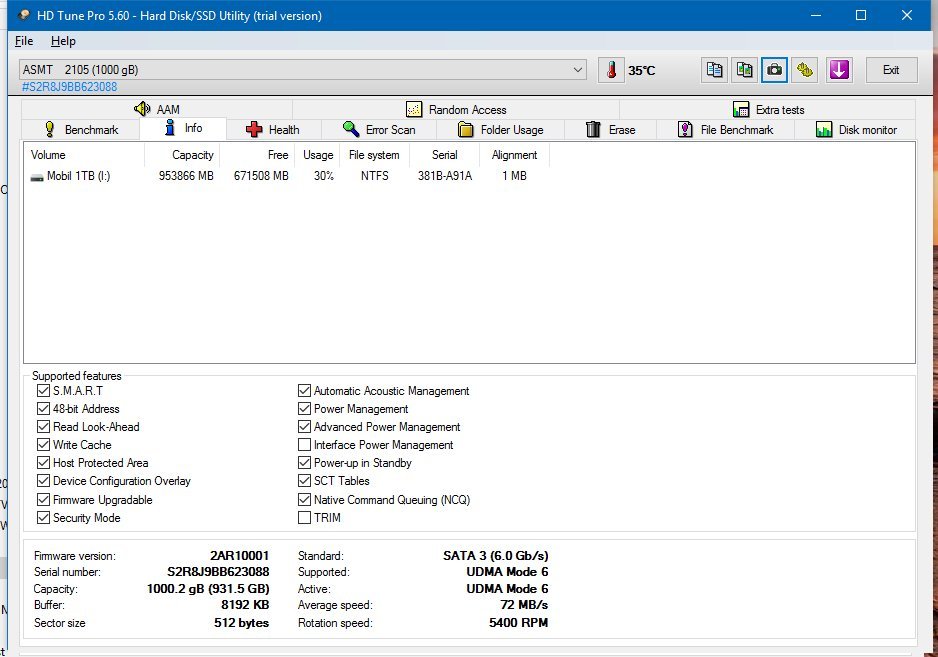Switch to the AAM tab

tap(157, 110)
